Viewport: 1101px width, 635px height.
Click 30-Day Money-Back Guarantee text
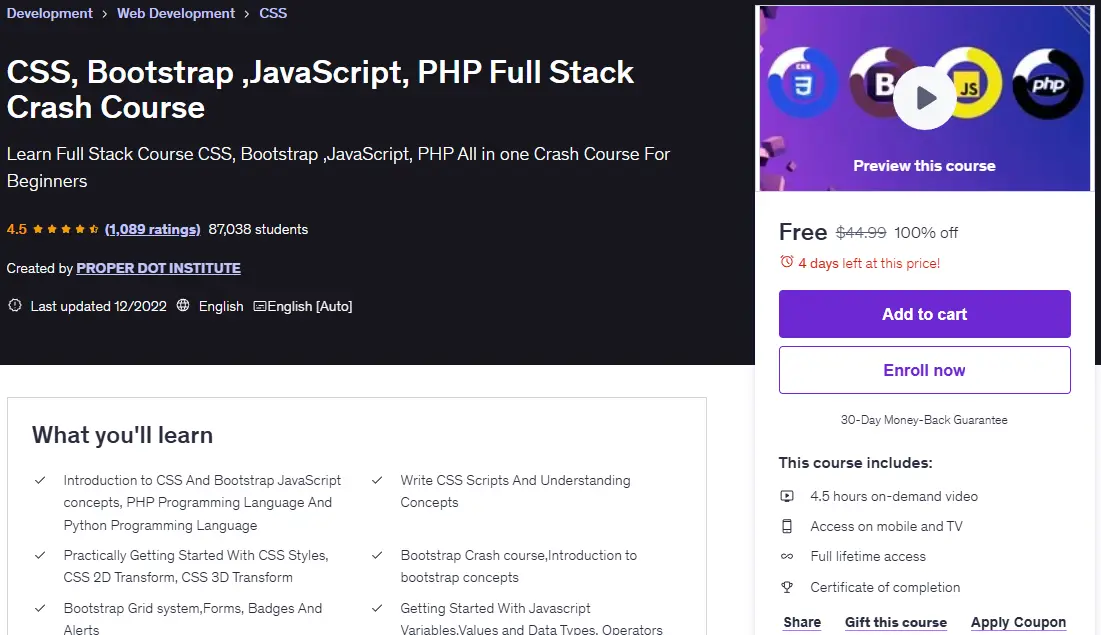924,420
